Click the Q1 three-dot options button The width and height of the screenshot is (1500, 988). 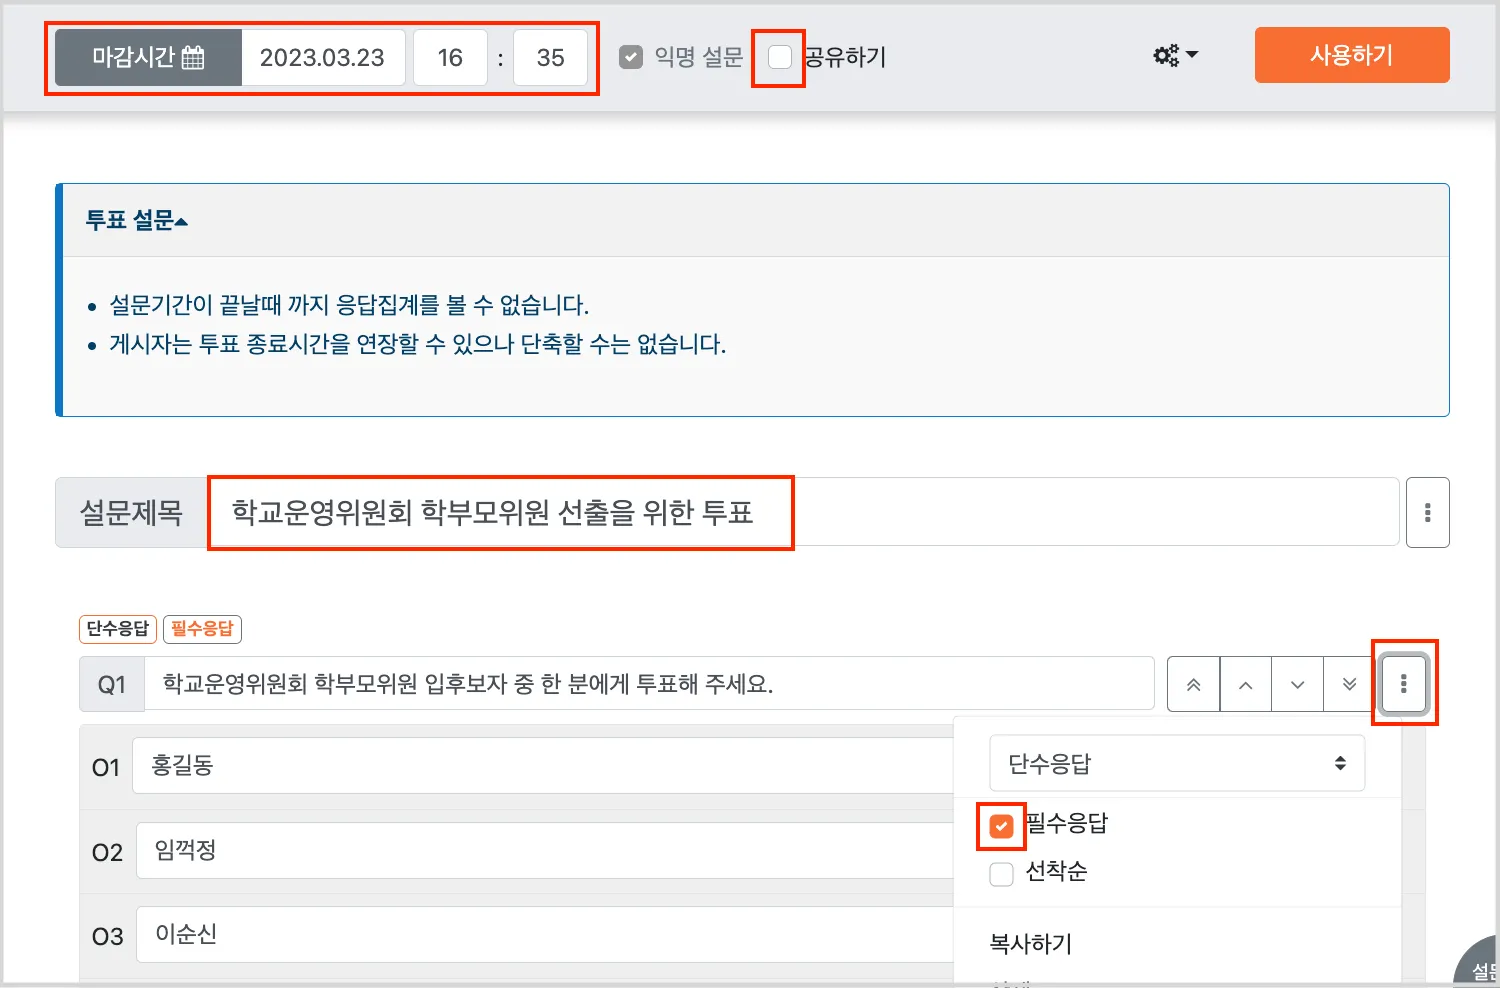(1404, 684)
